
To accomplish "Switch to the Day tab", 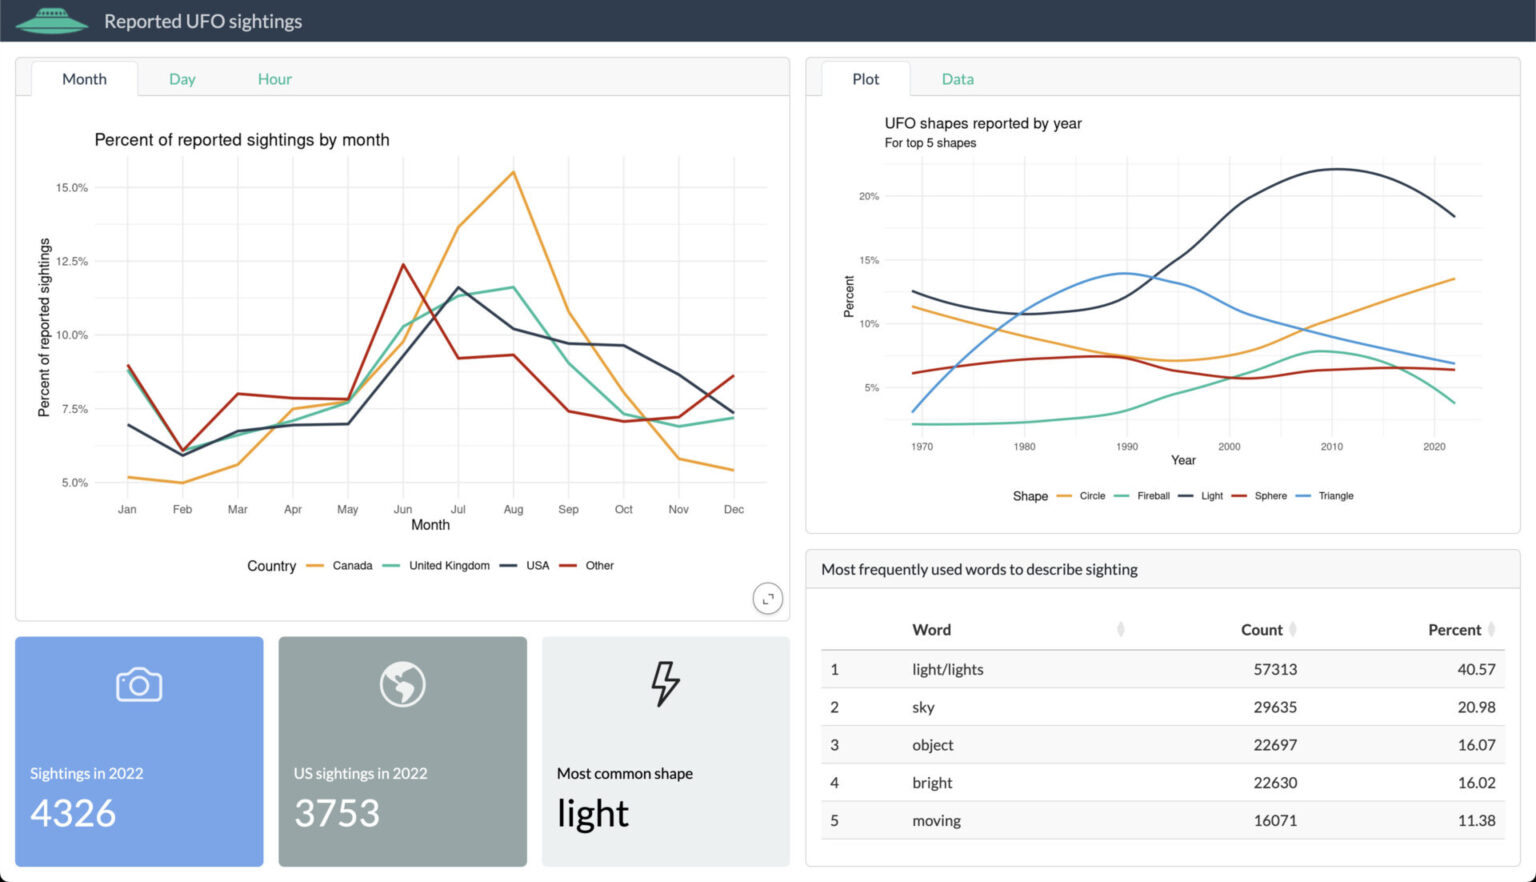I will pyautogui.click(x=182, y=78).
